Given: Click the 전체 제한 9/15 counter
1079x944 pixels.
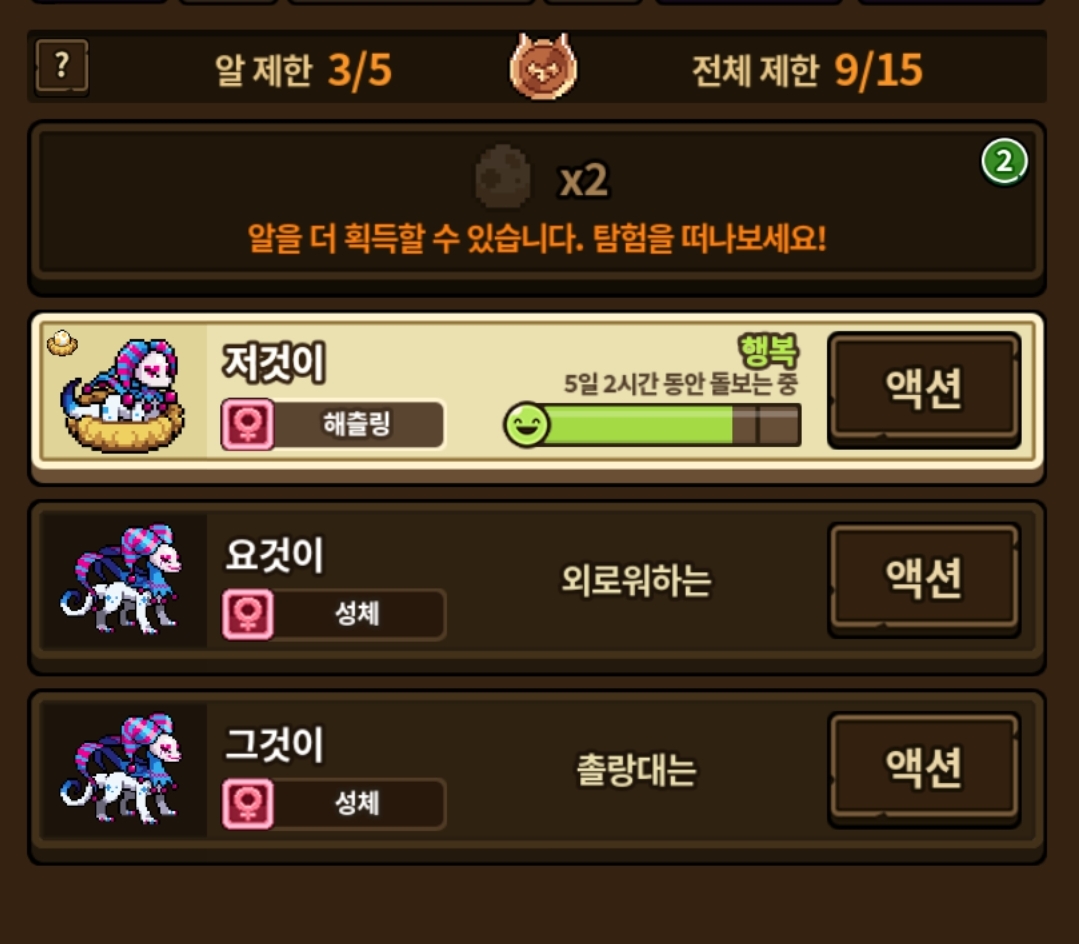Looking at the screenshot, I should tap(806, 69).
